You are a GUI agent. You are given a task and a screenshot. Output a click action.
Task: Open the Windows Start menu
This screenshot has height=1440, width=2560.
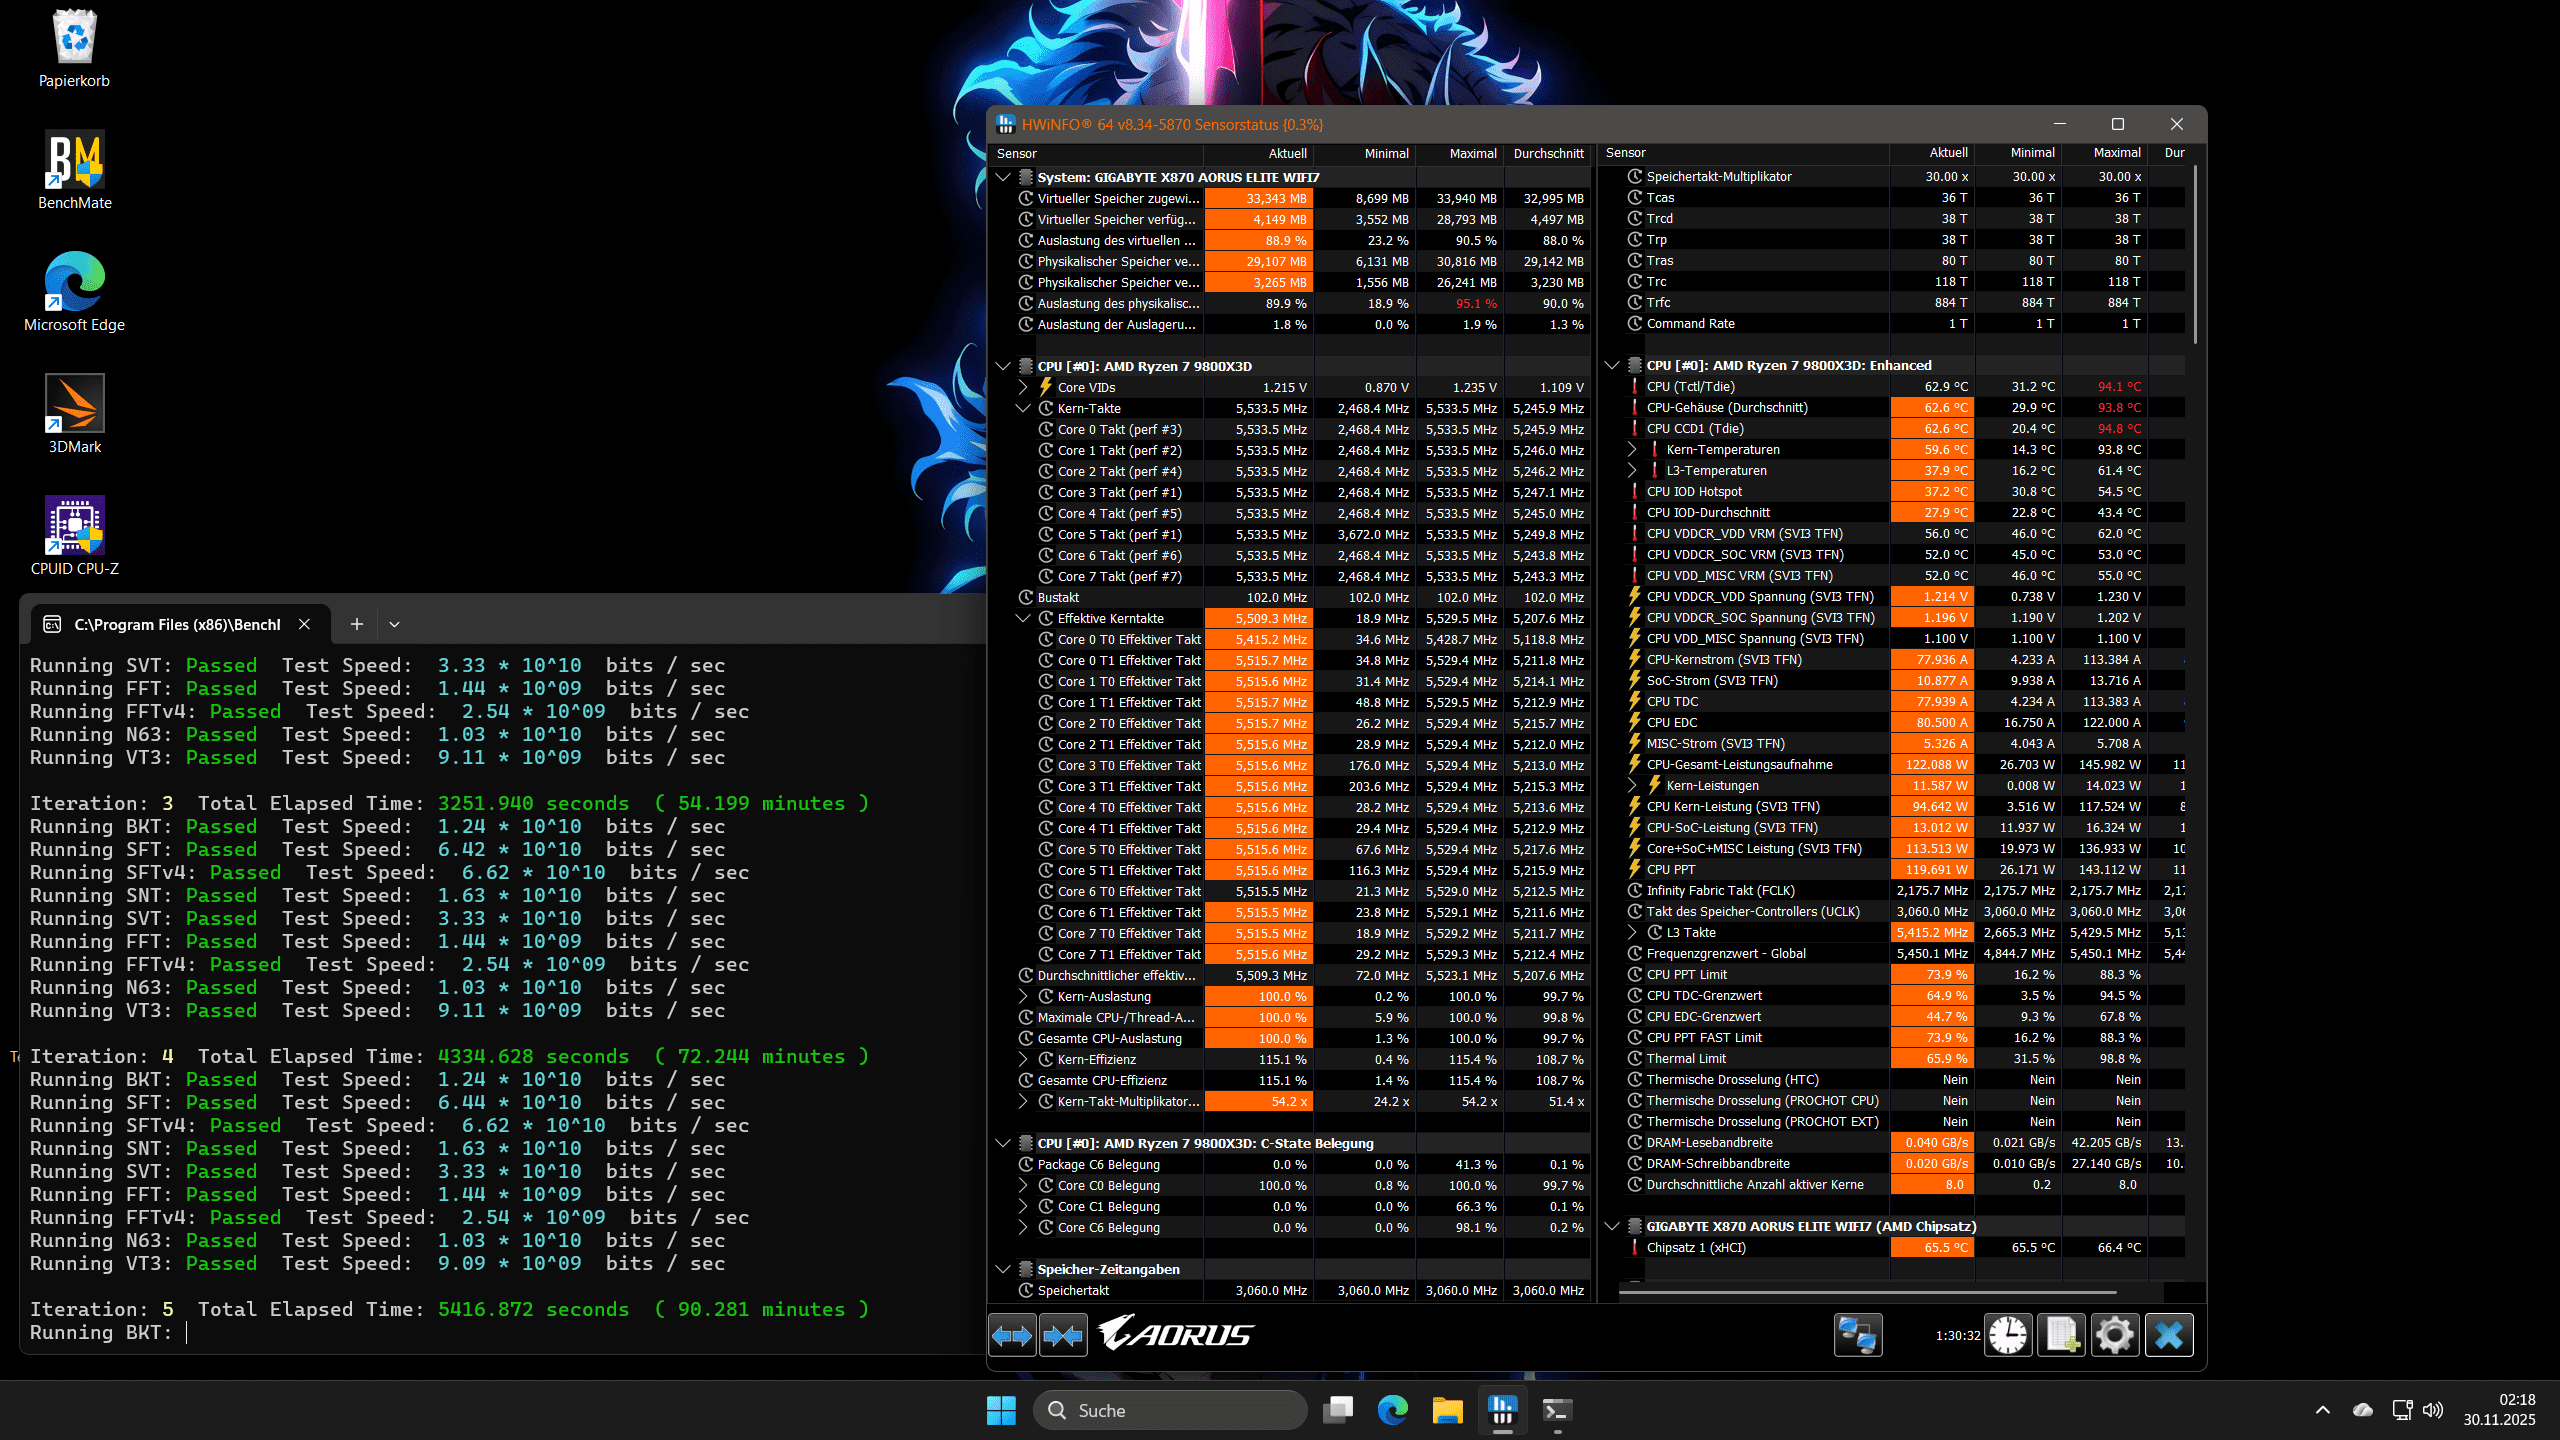1000,1409
